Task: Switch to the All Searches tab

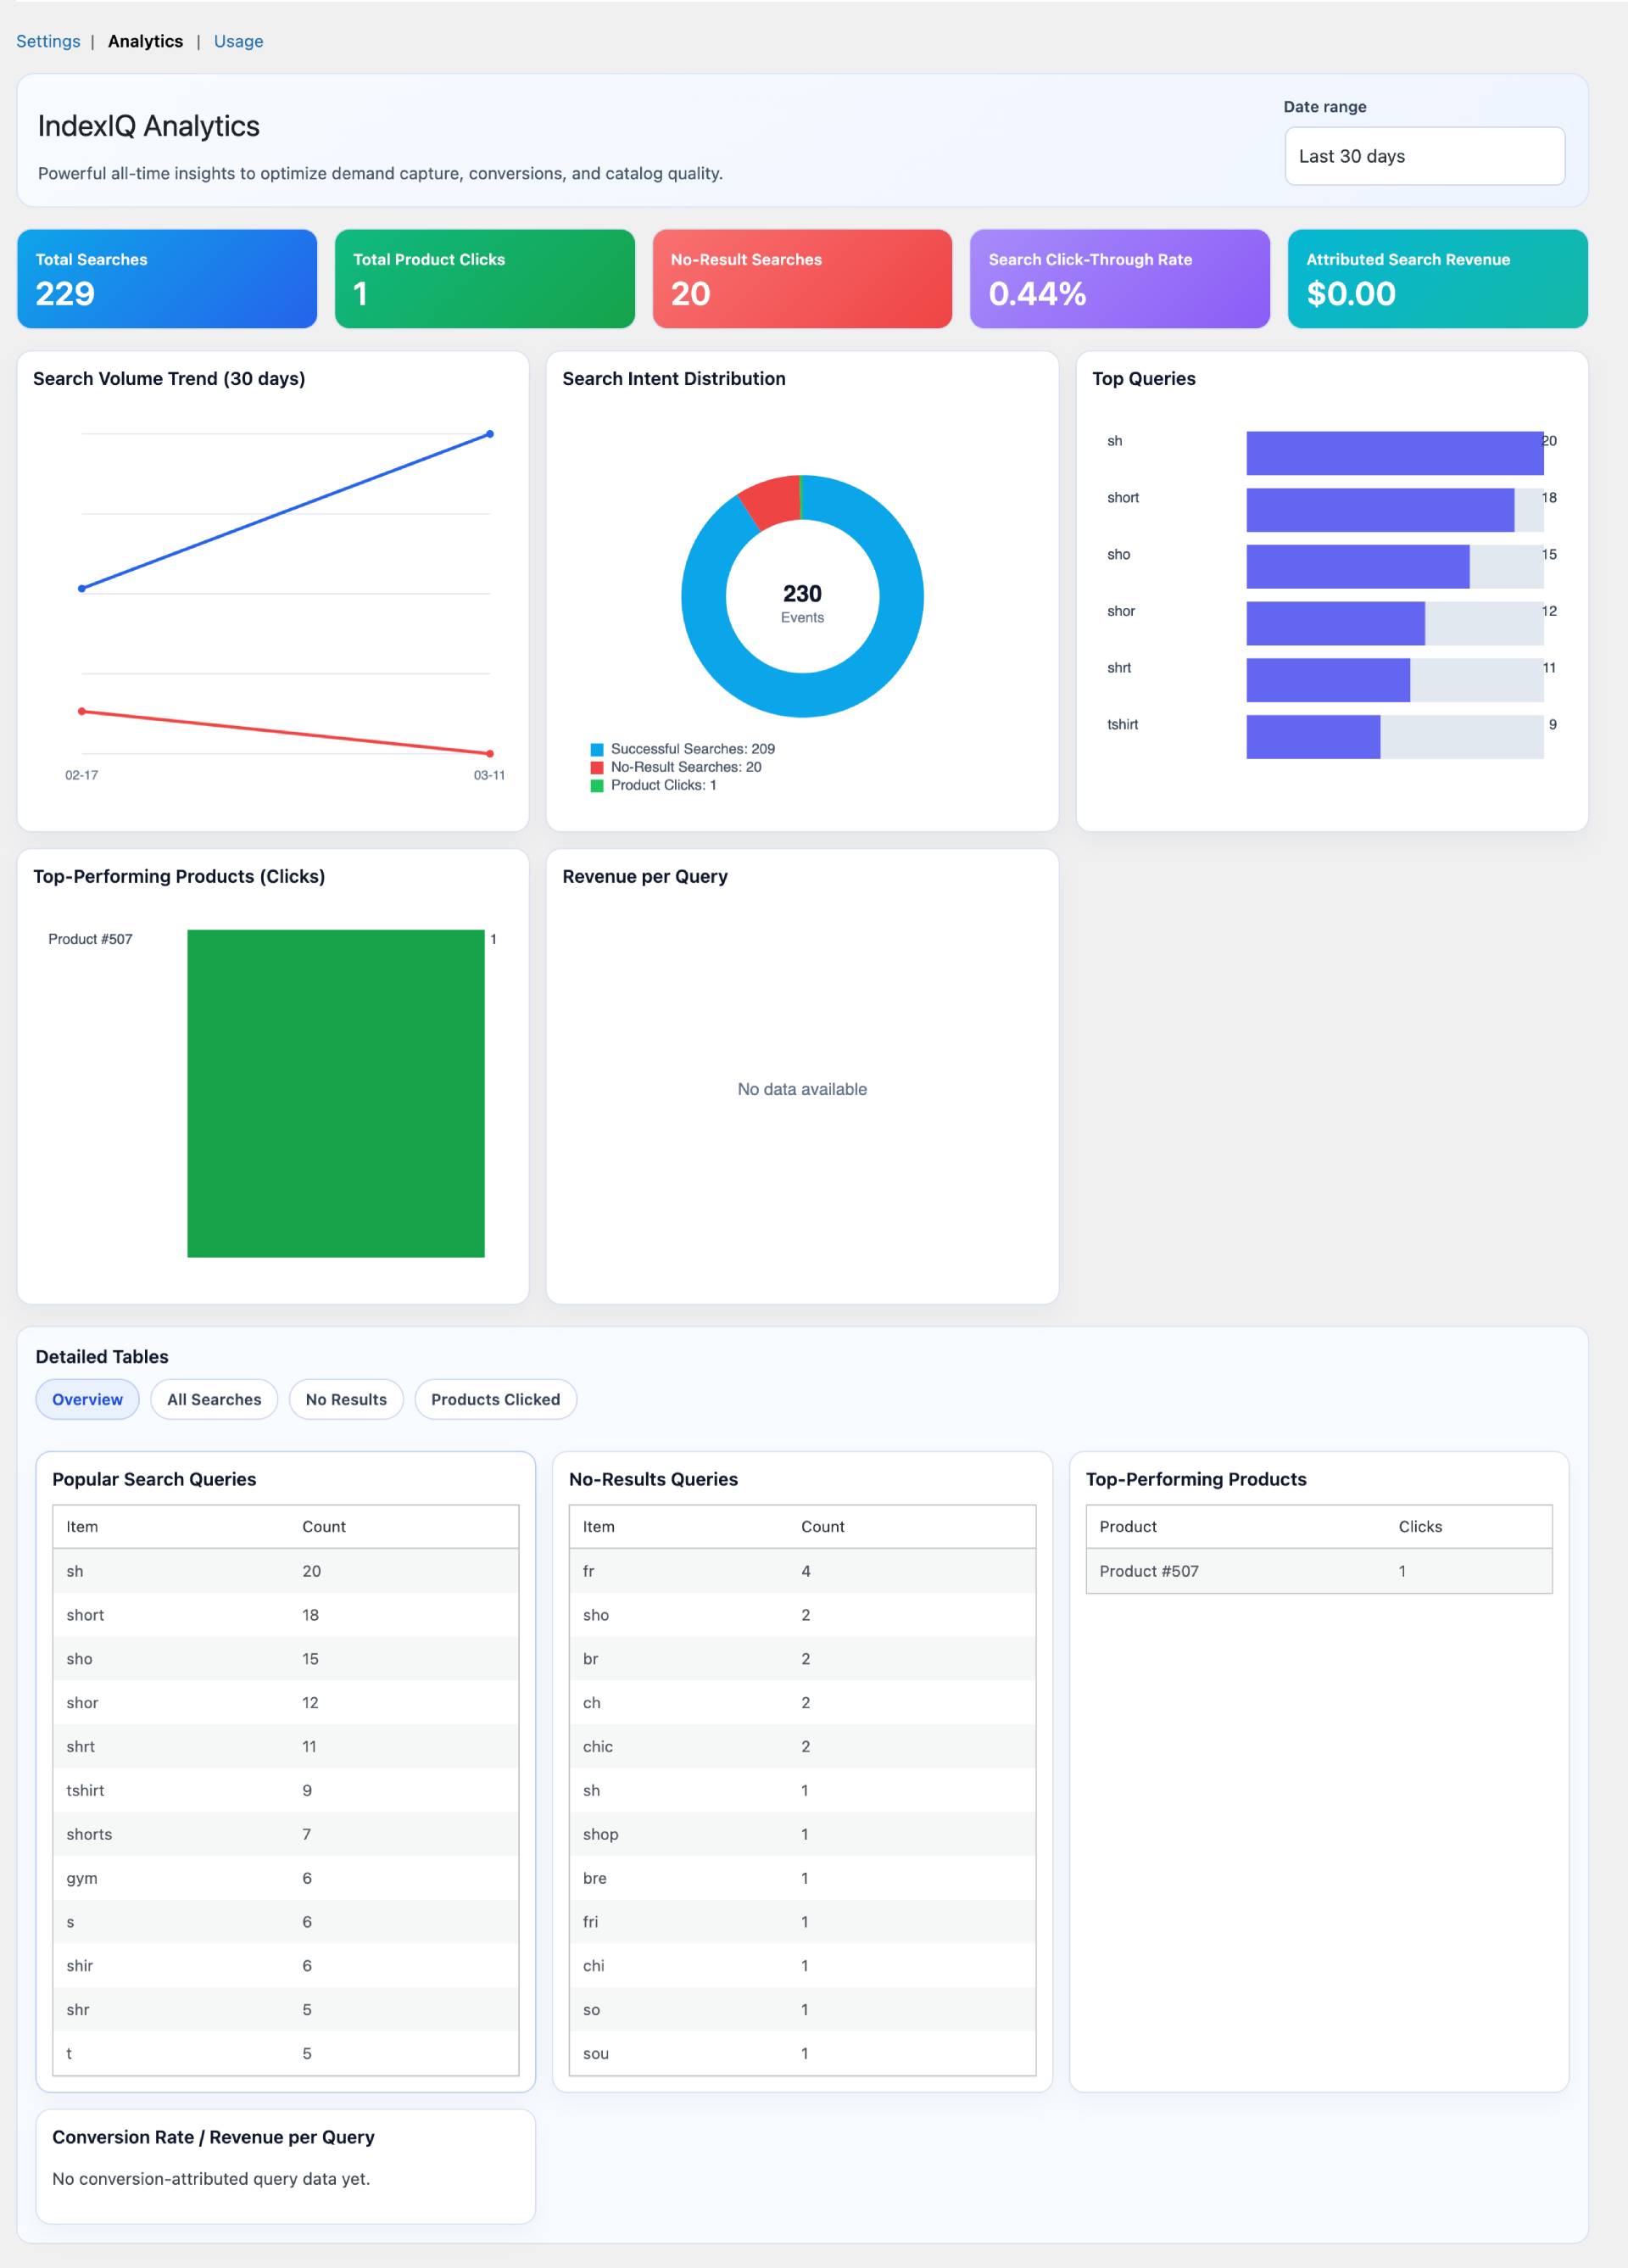Action: [214, 1399]
